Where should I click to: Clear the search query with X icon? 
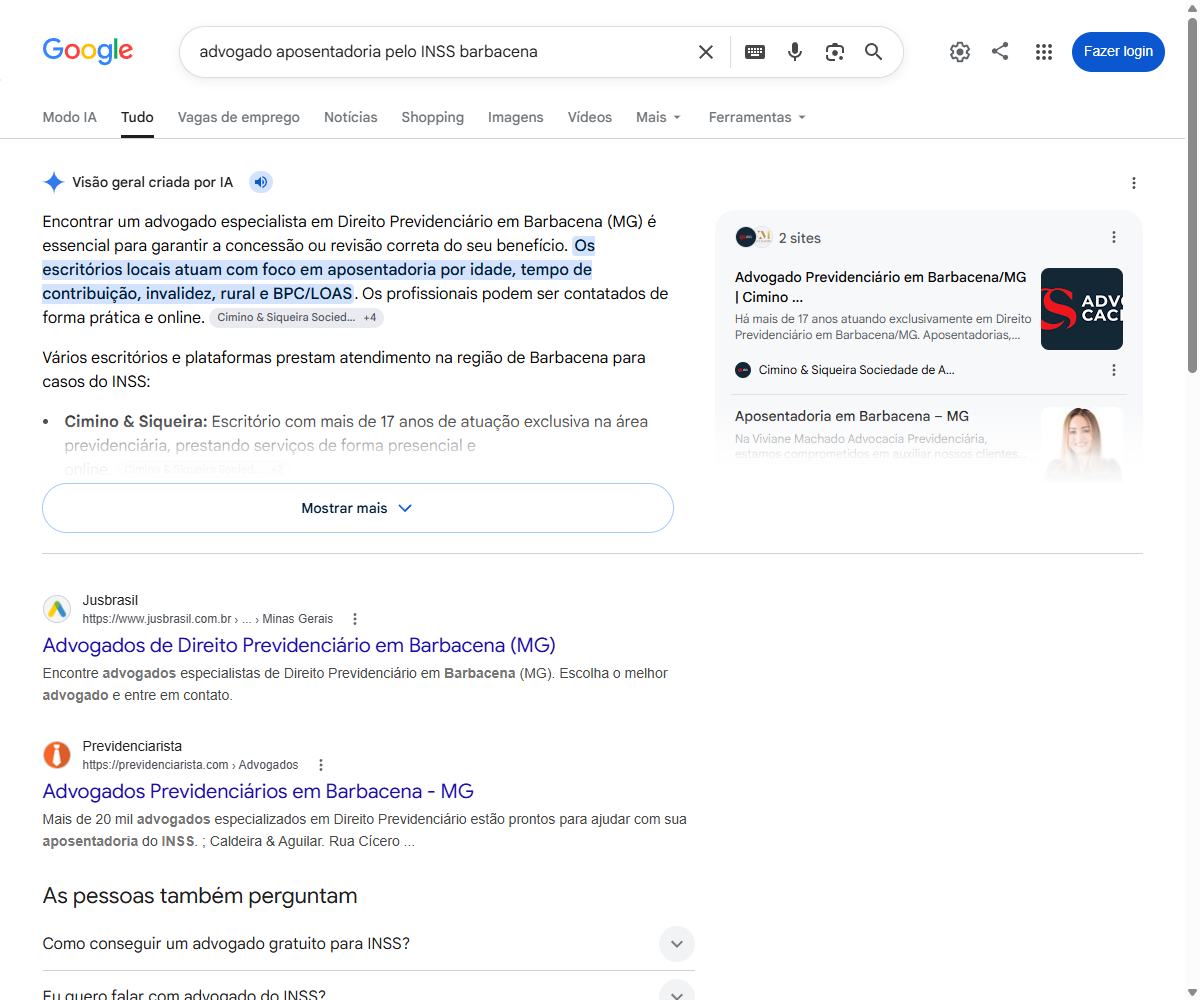pyautogui.click(x=706, y=52)
